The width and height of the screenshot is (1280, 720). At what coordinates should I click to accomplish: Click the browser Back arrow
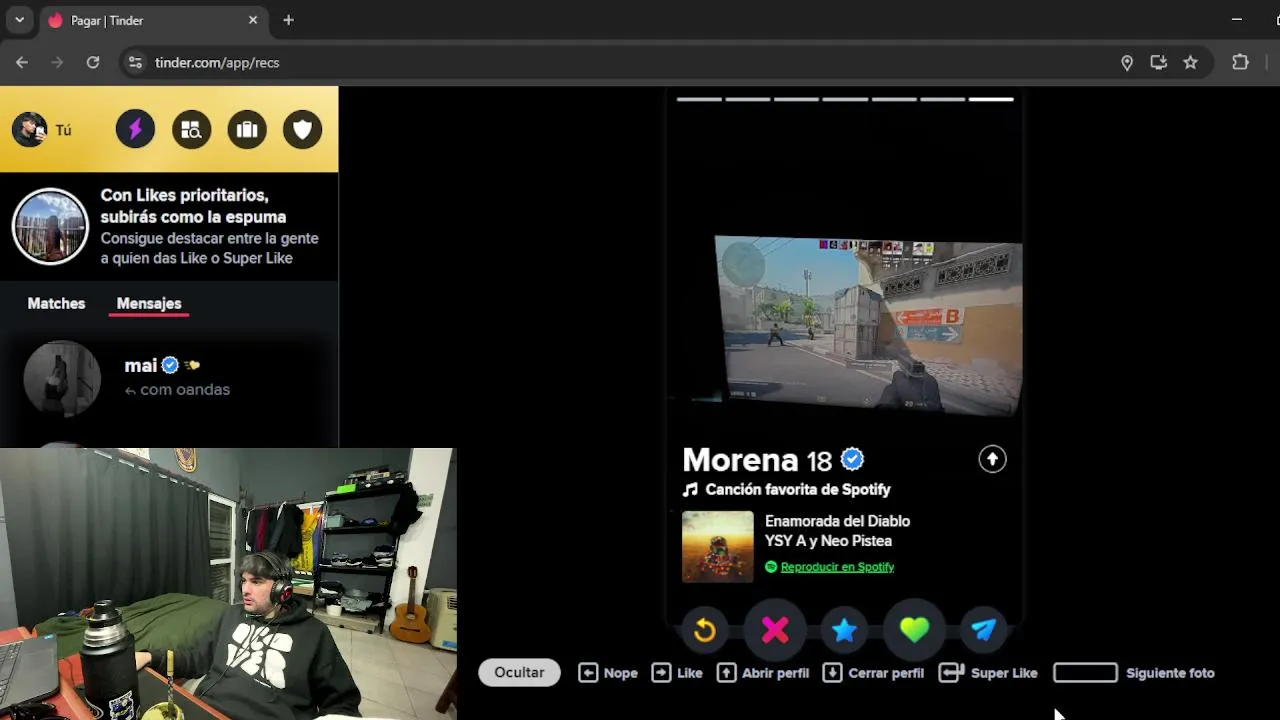22,62
